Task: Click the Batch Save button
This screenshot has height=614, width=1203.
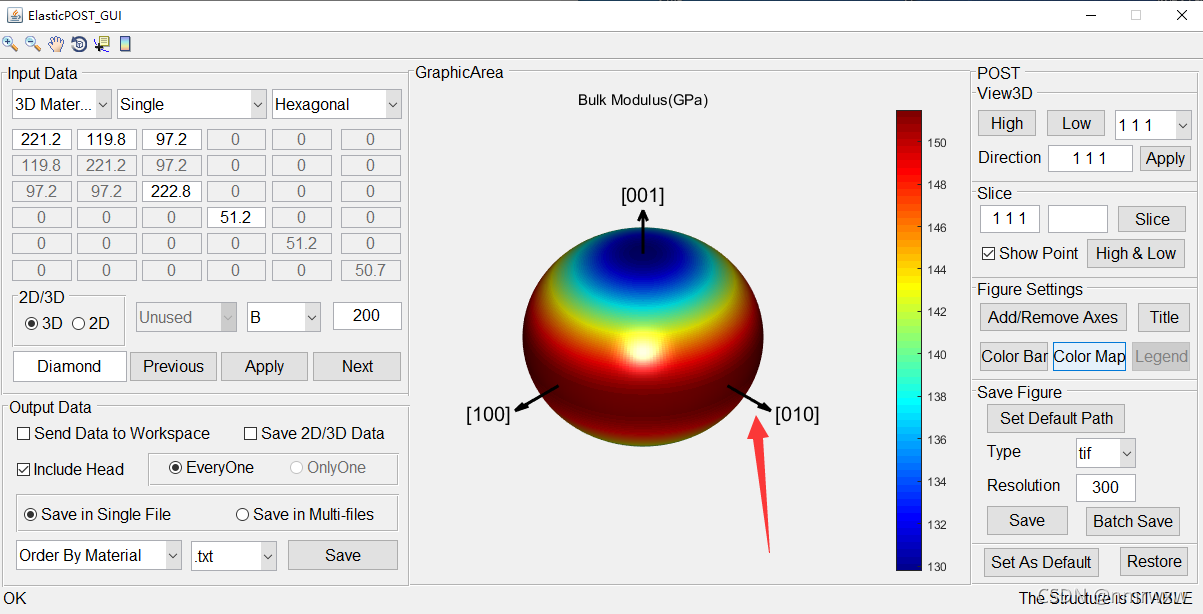Action: click(1132, 521)
